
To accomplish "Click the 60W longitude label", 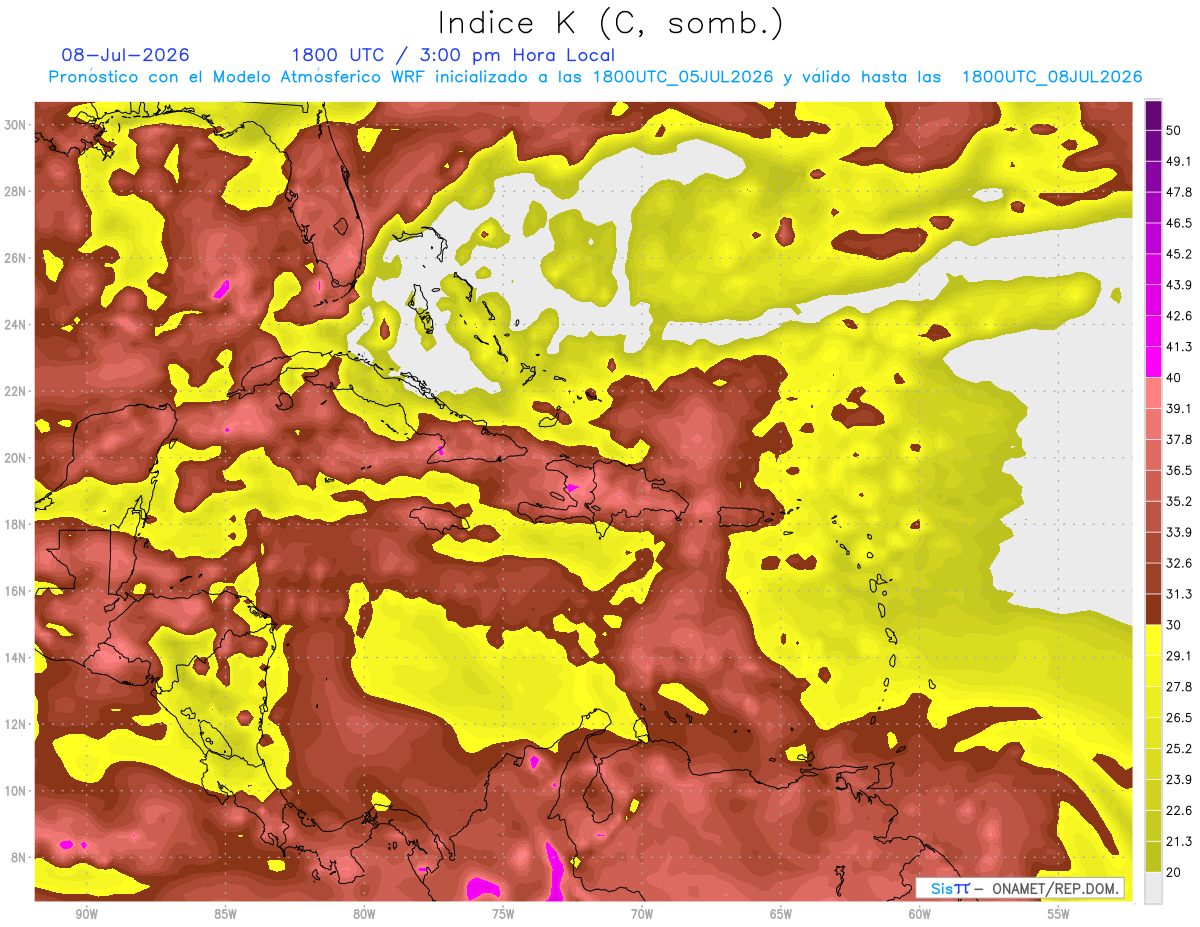I will [x=920, y=914].
